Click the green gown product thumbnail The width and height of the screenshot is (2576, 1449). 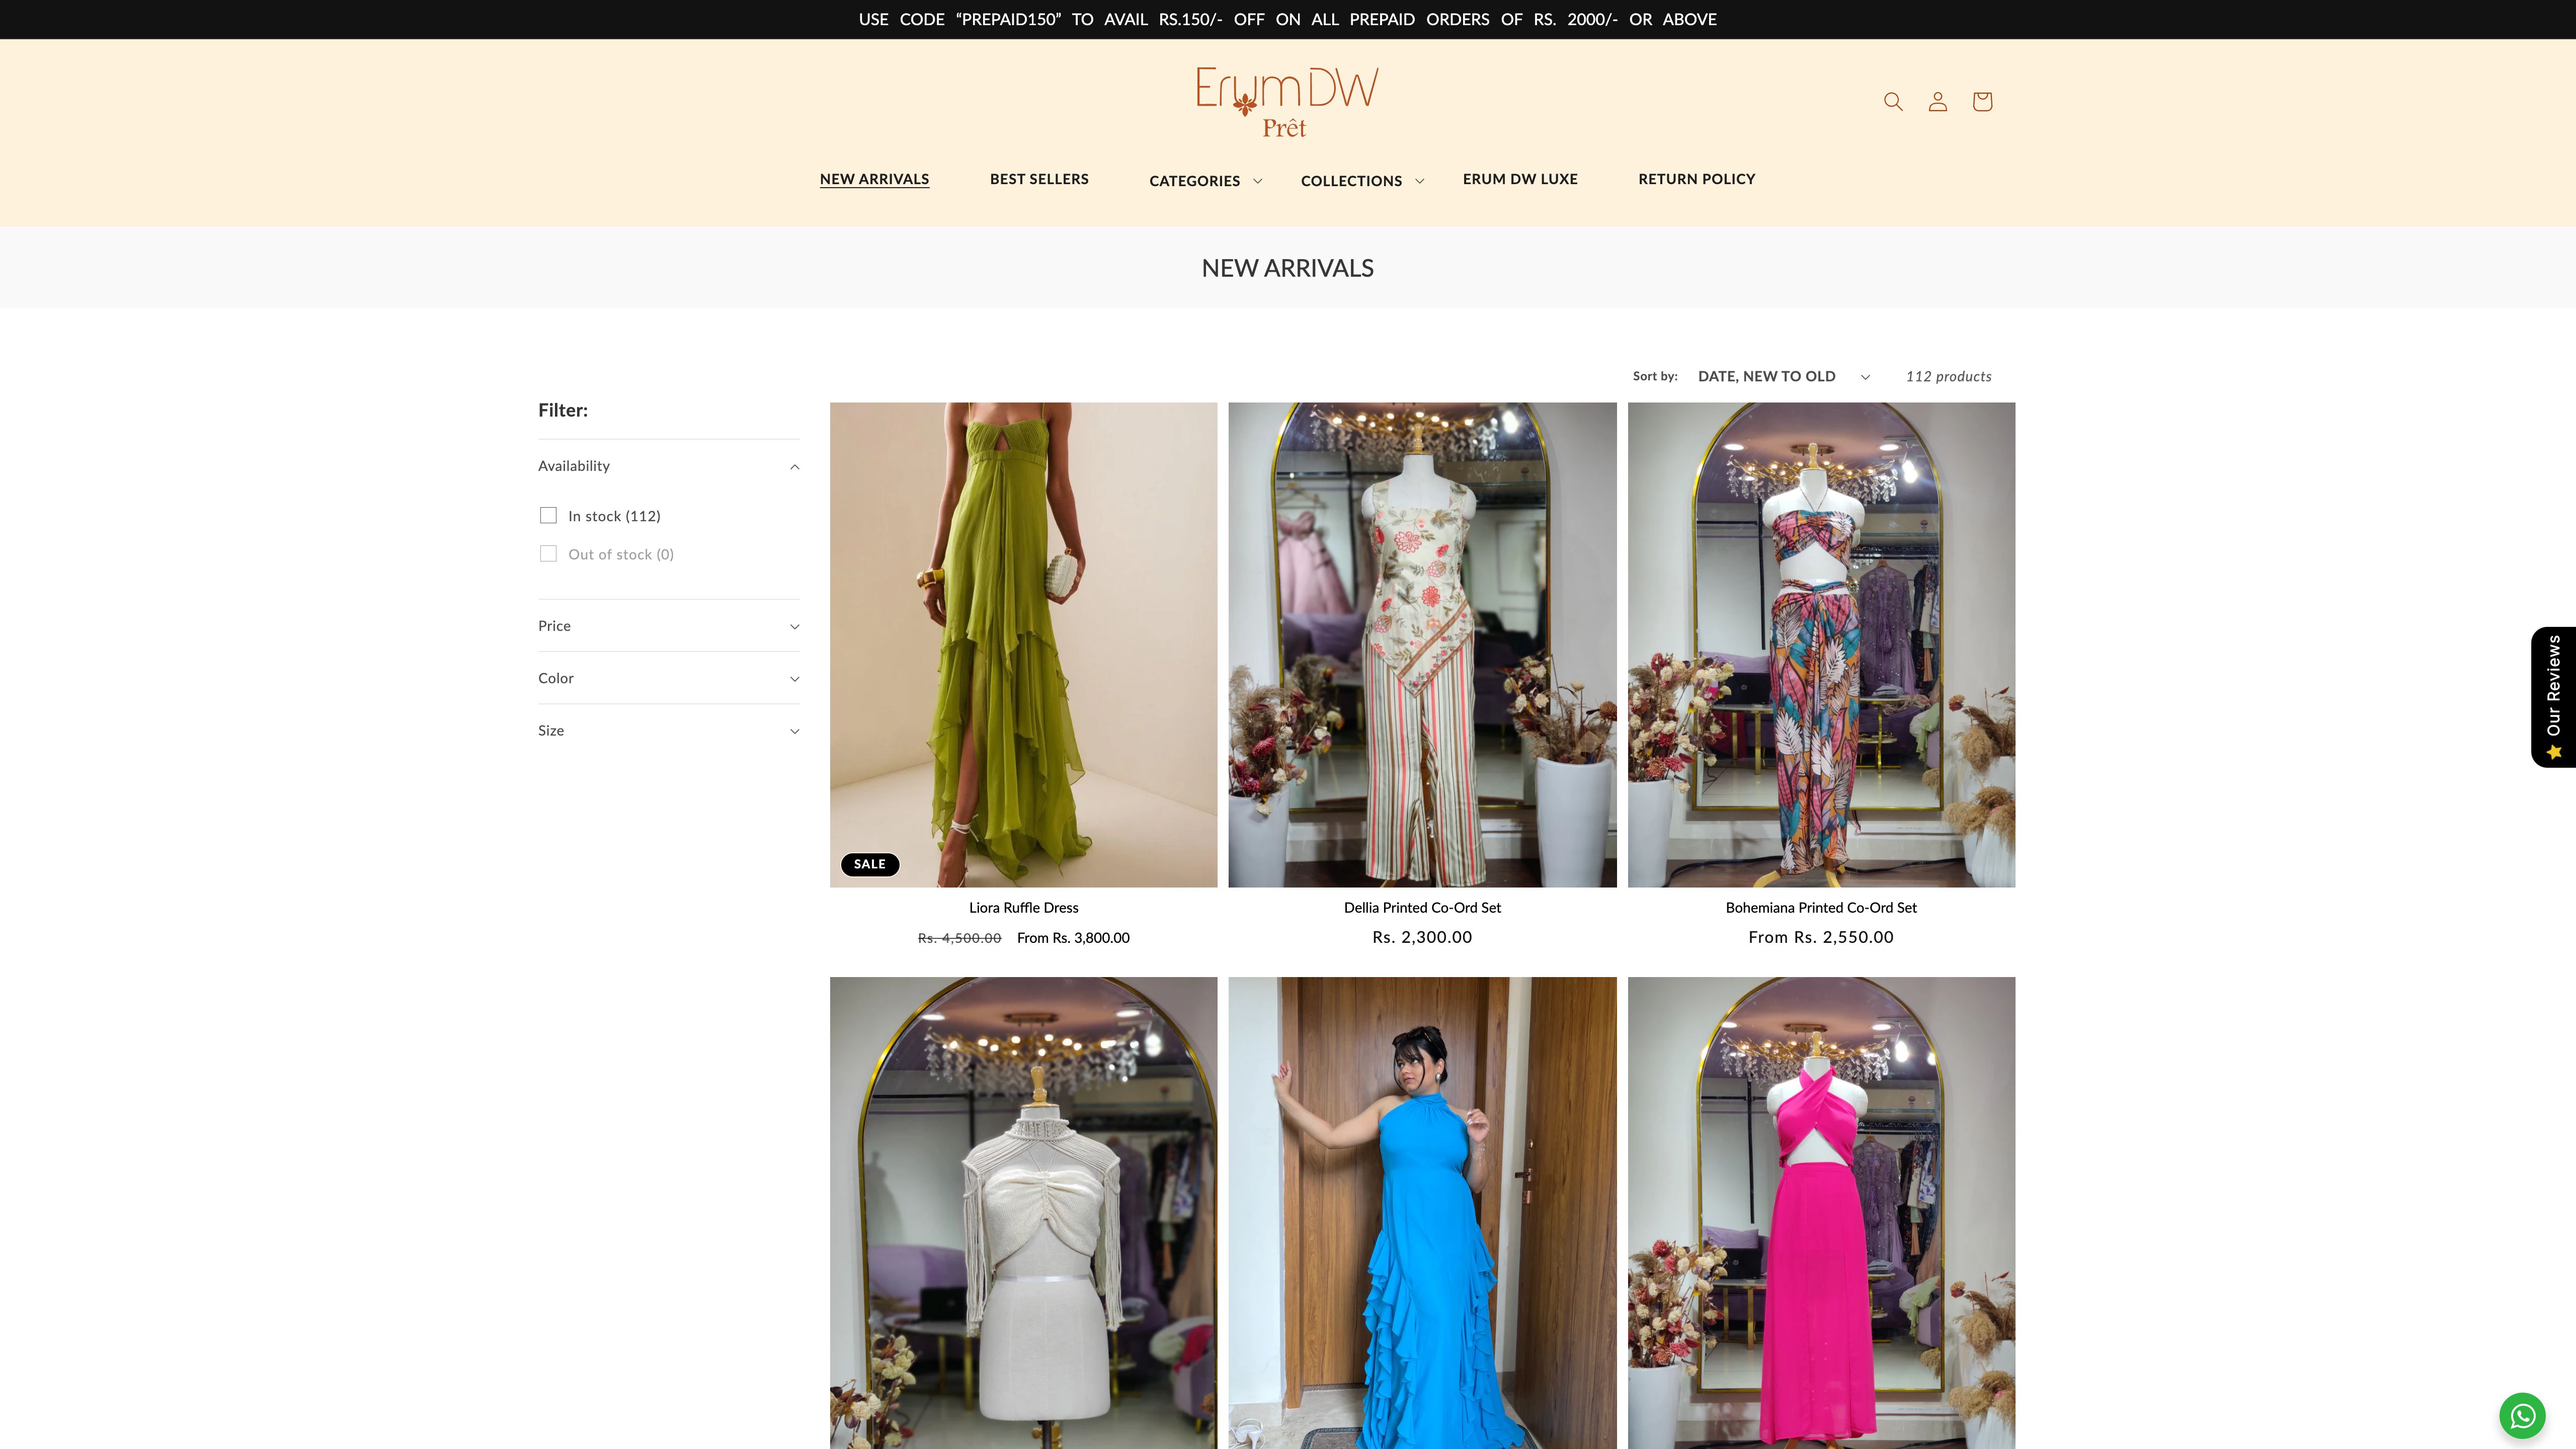coord(1023,644)
